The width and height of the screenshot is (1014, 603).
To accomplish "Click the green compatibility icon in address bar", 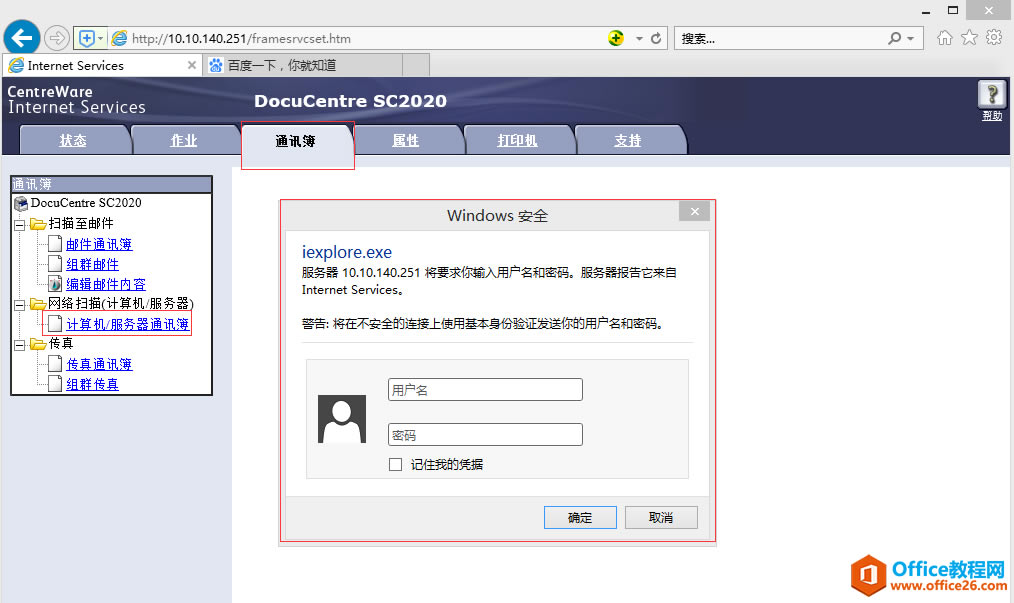I will coord(616,38).
